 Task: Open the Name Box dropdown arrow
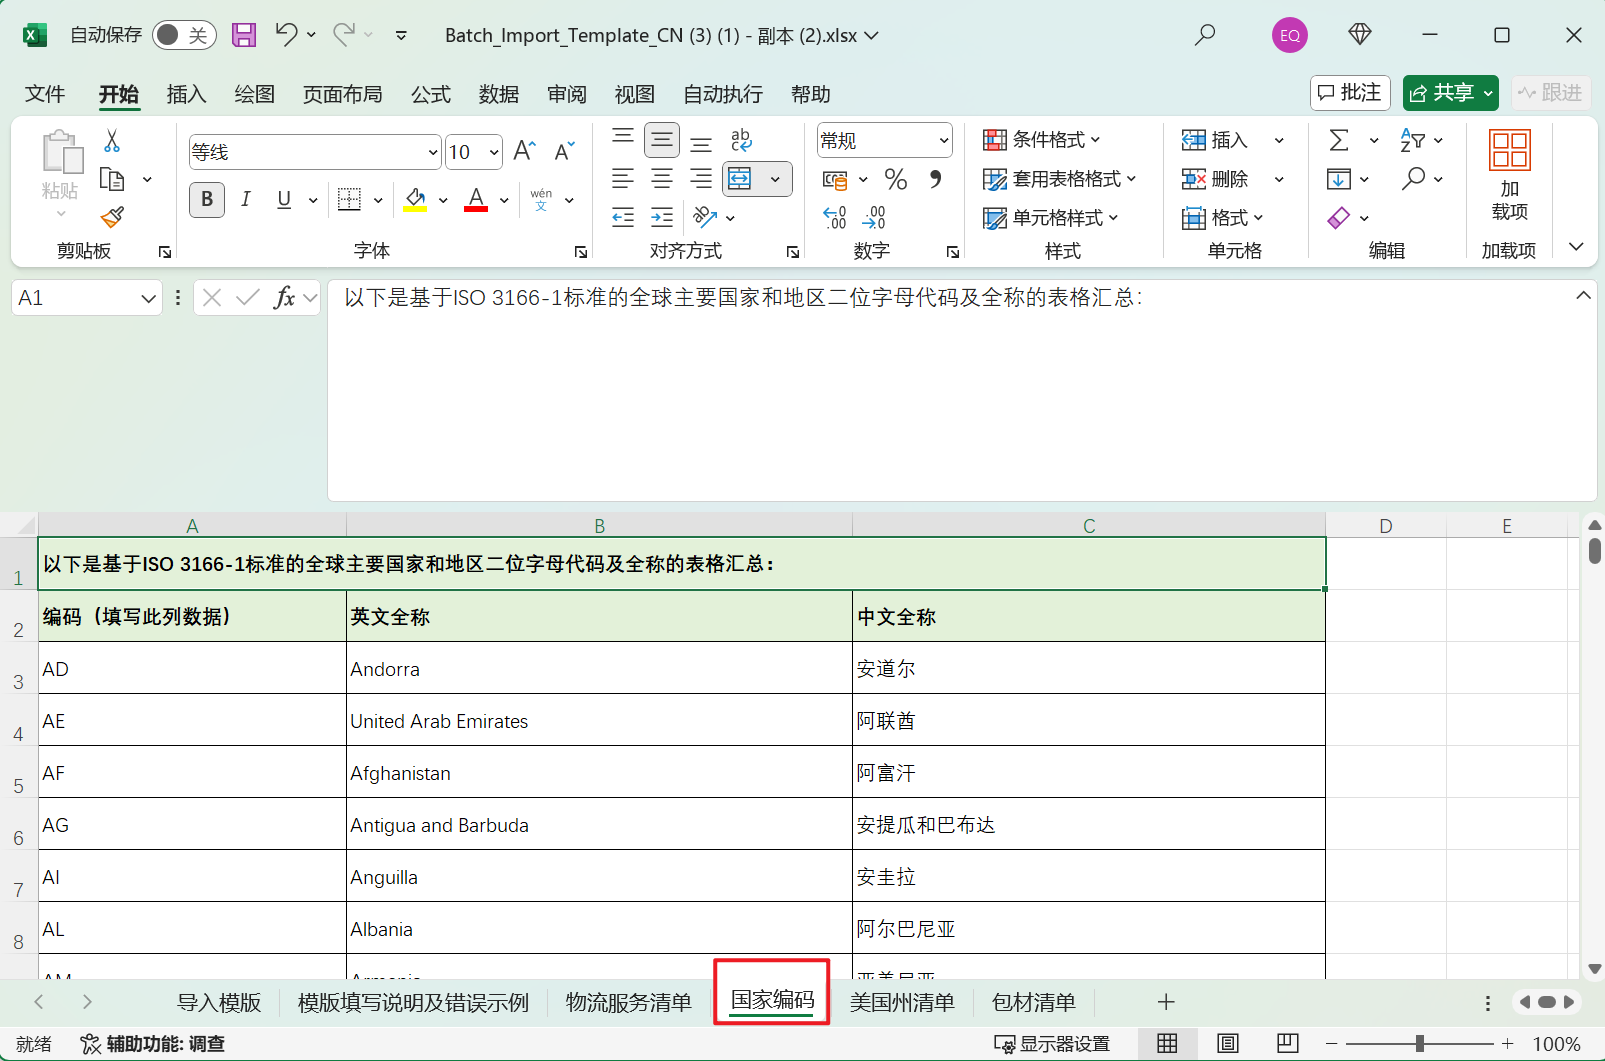[148, 298]
